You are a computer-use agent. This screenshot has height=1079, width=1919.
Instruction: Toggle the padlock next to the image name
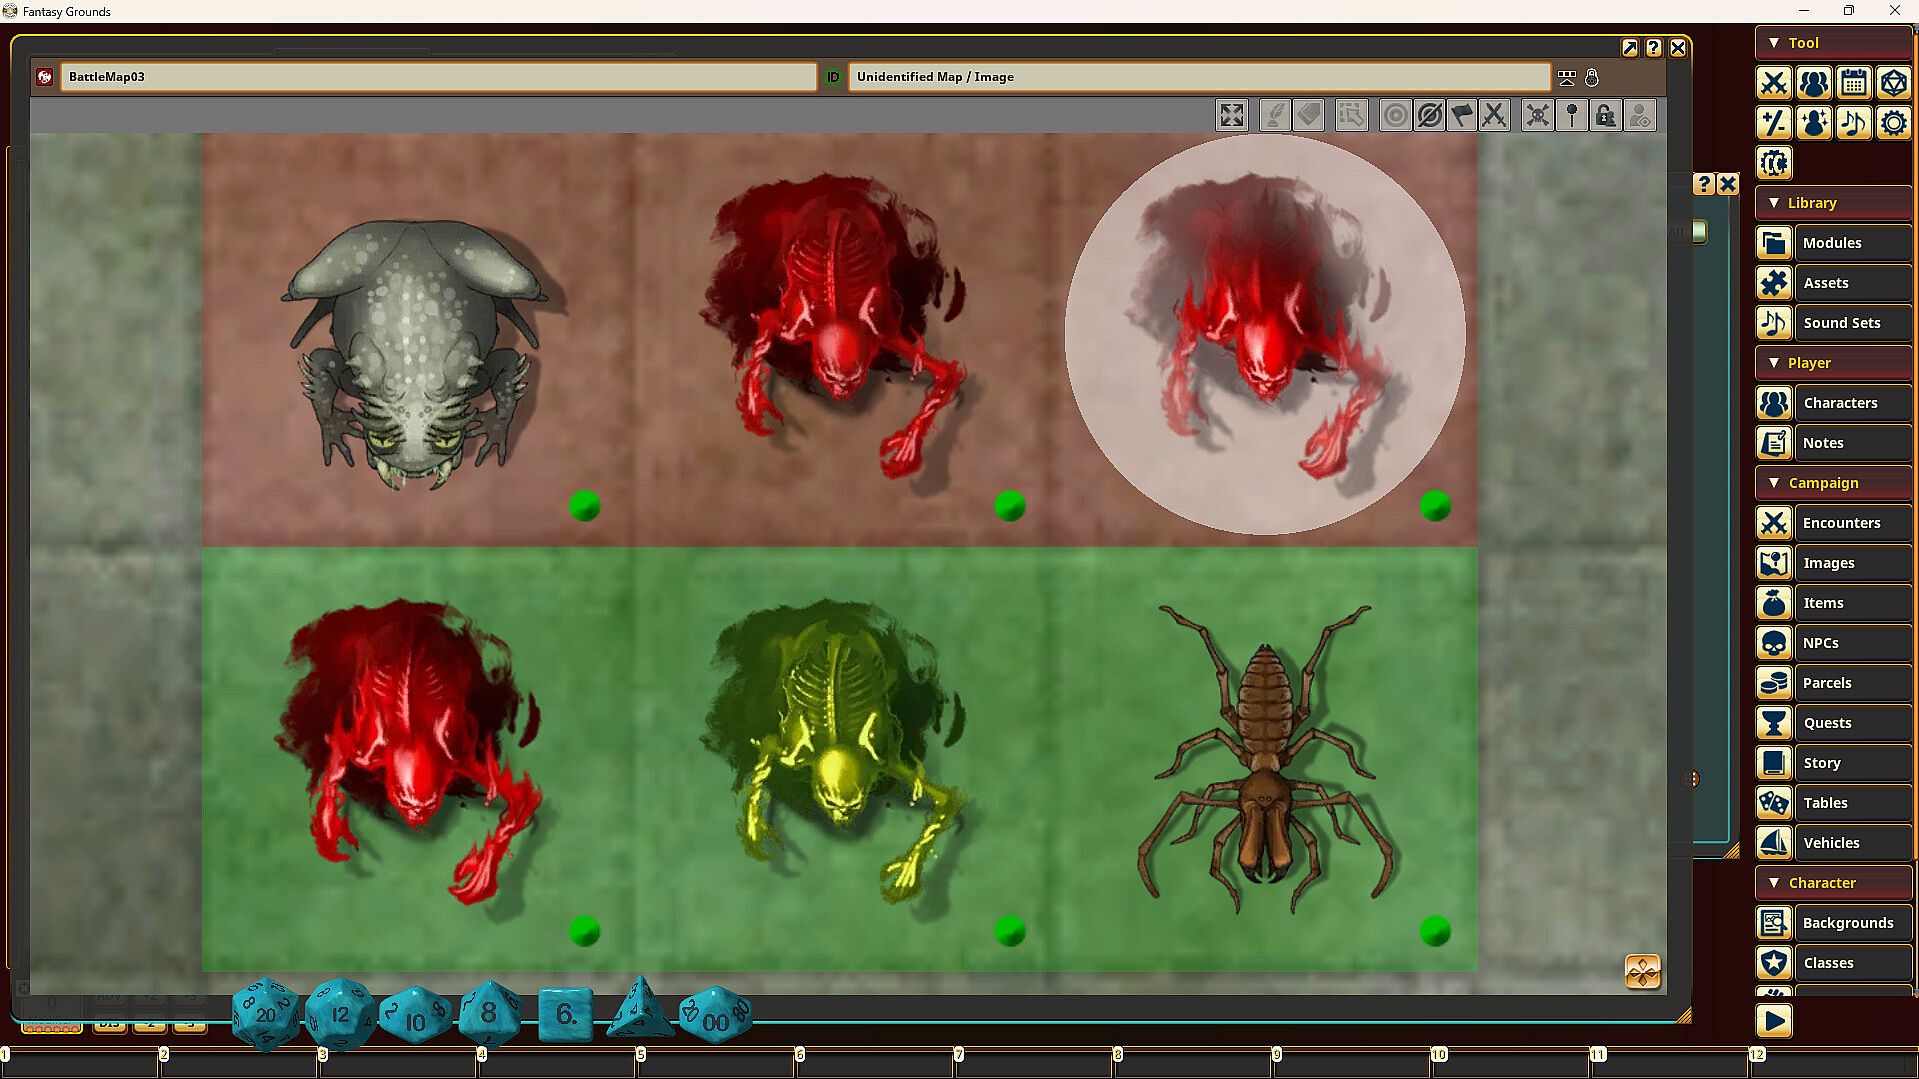(x=1592, y=77)
